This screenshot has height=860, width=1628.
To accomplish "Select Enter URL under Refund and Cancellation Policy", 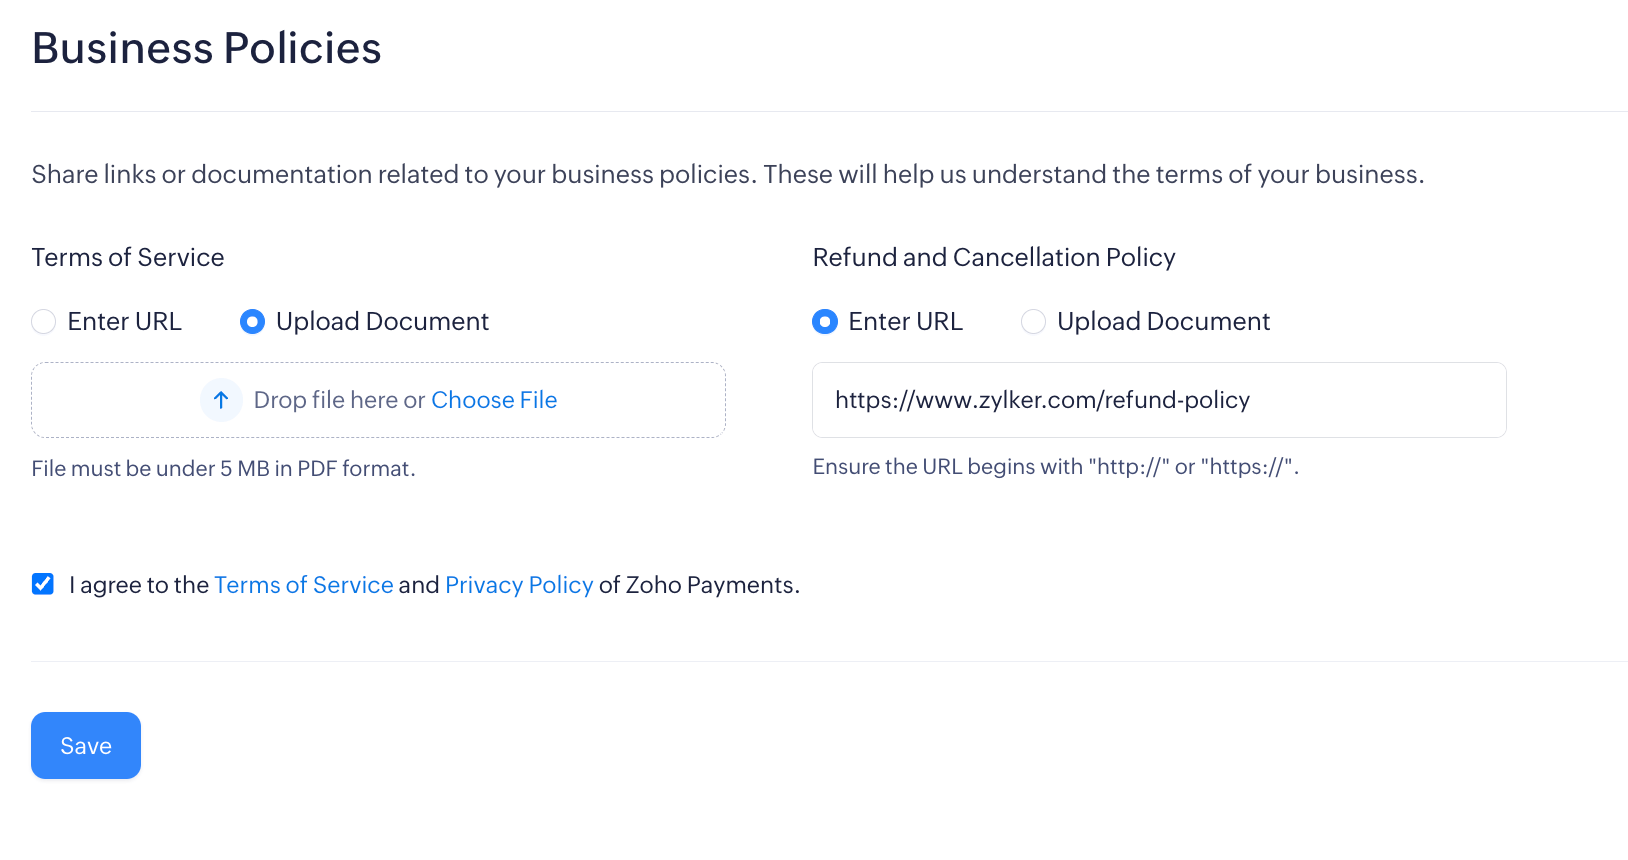I will (825, 322).
